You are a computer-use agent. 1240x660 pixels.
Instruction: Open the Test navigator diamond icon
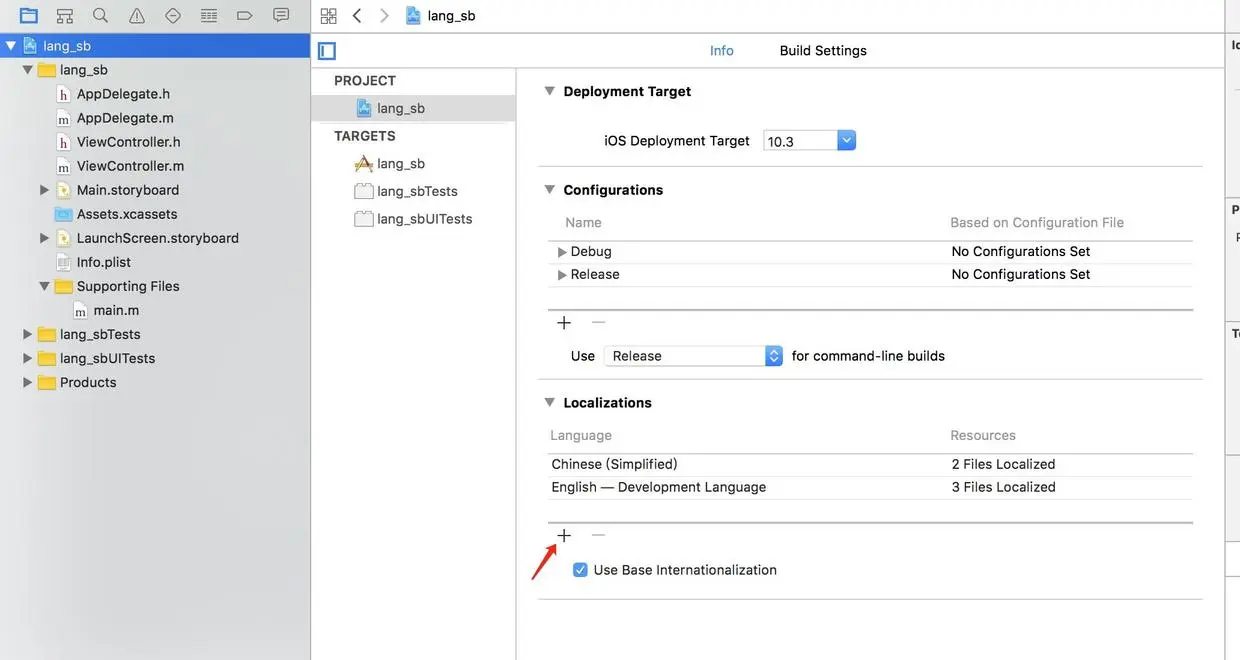(173, 15)
